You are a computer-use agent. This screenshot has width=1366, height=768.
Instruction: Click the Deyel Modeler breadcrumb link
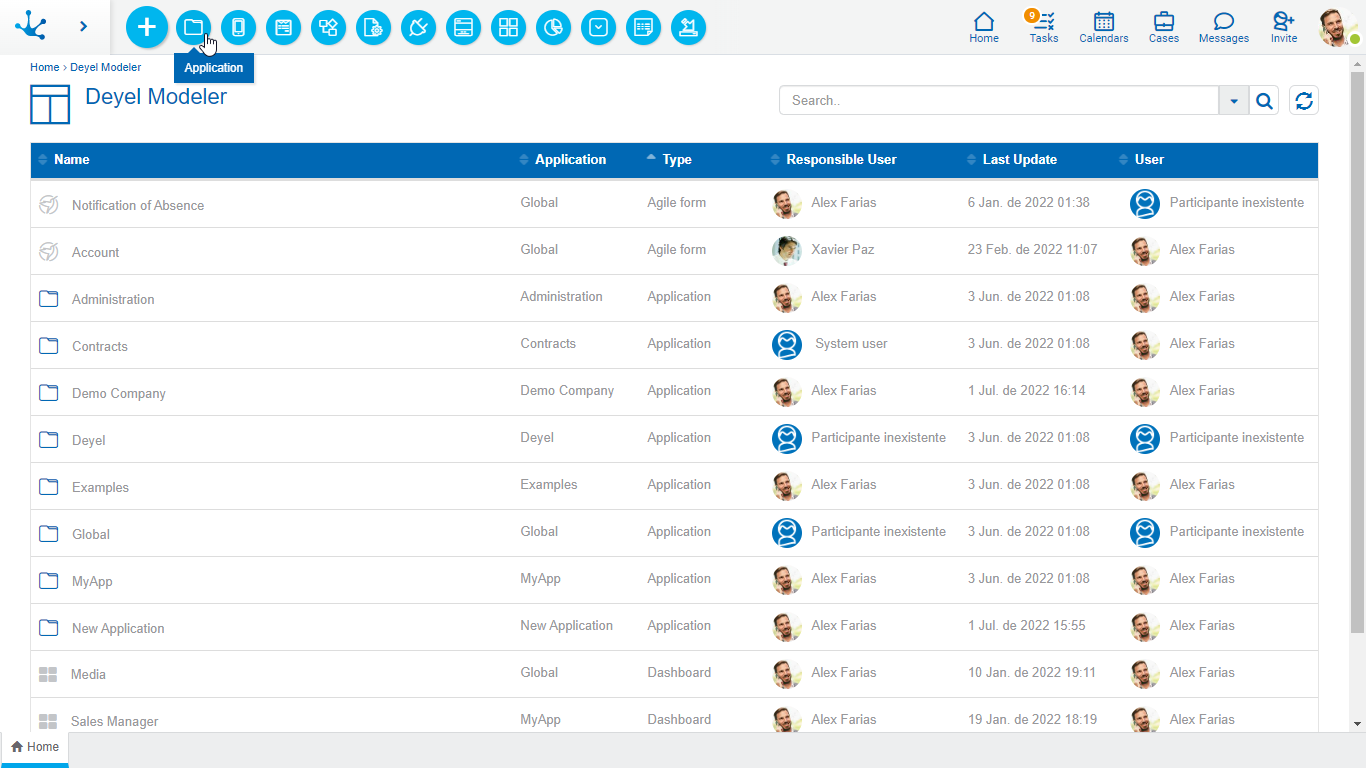click(105, 68)
